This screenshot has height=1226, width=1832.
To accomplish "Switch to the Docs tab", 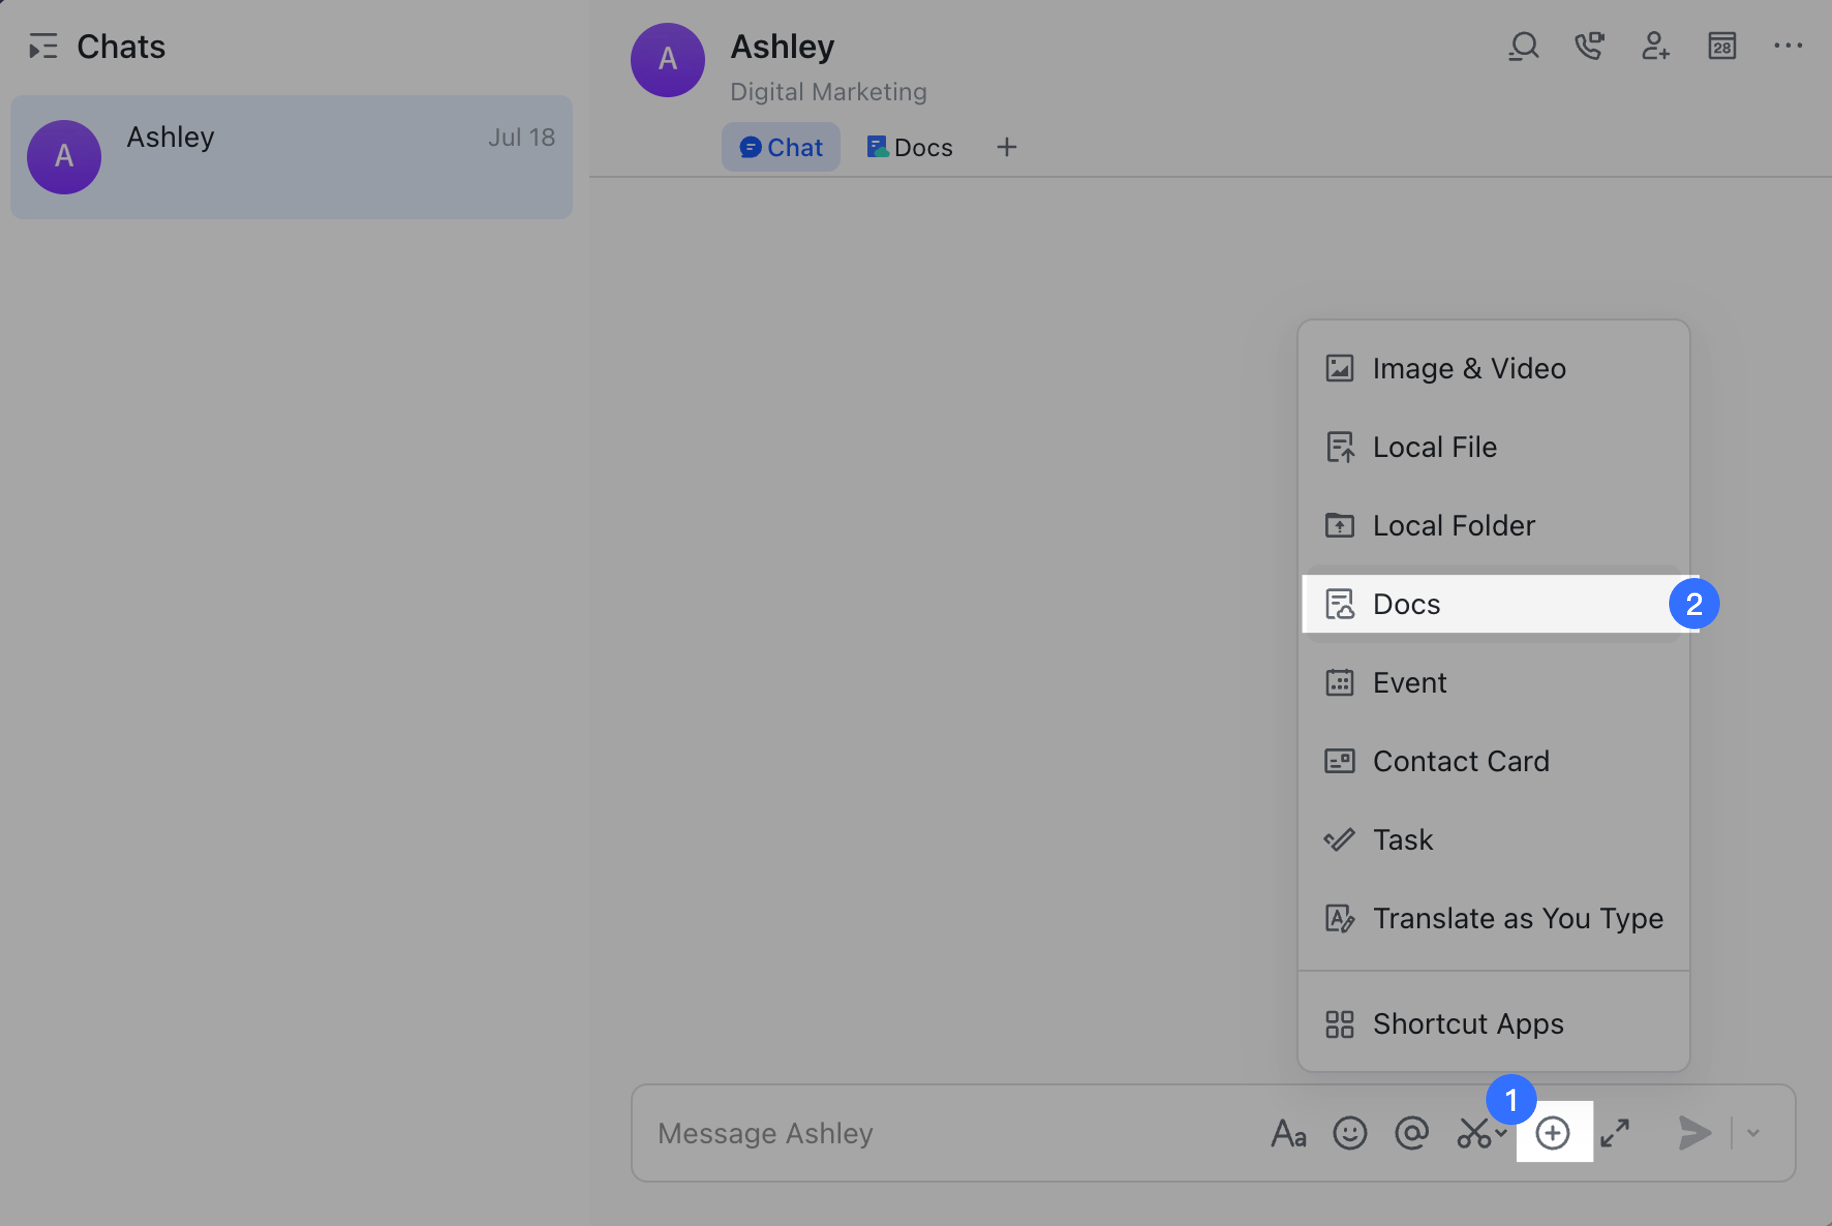I will tap(909, 147).
